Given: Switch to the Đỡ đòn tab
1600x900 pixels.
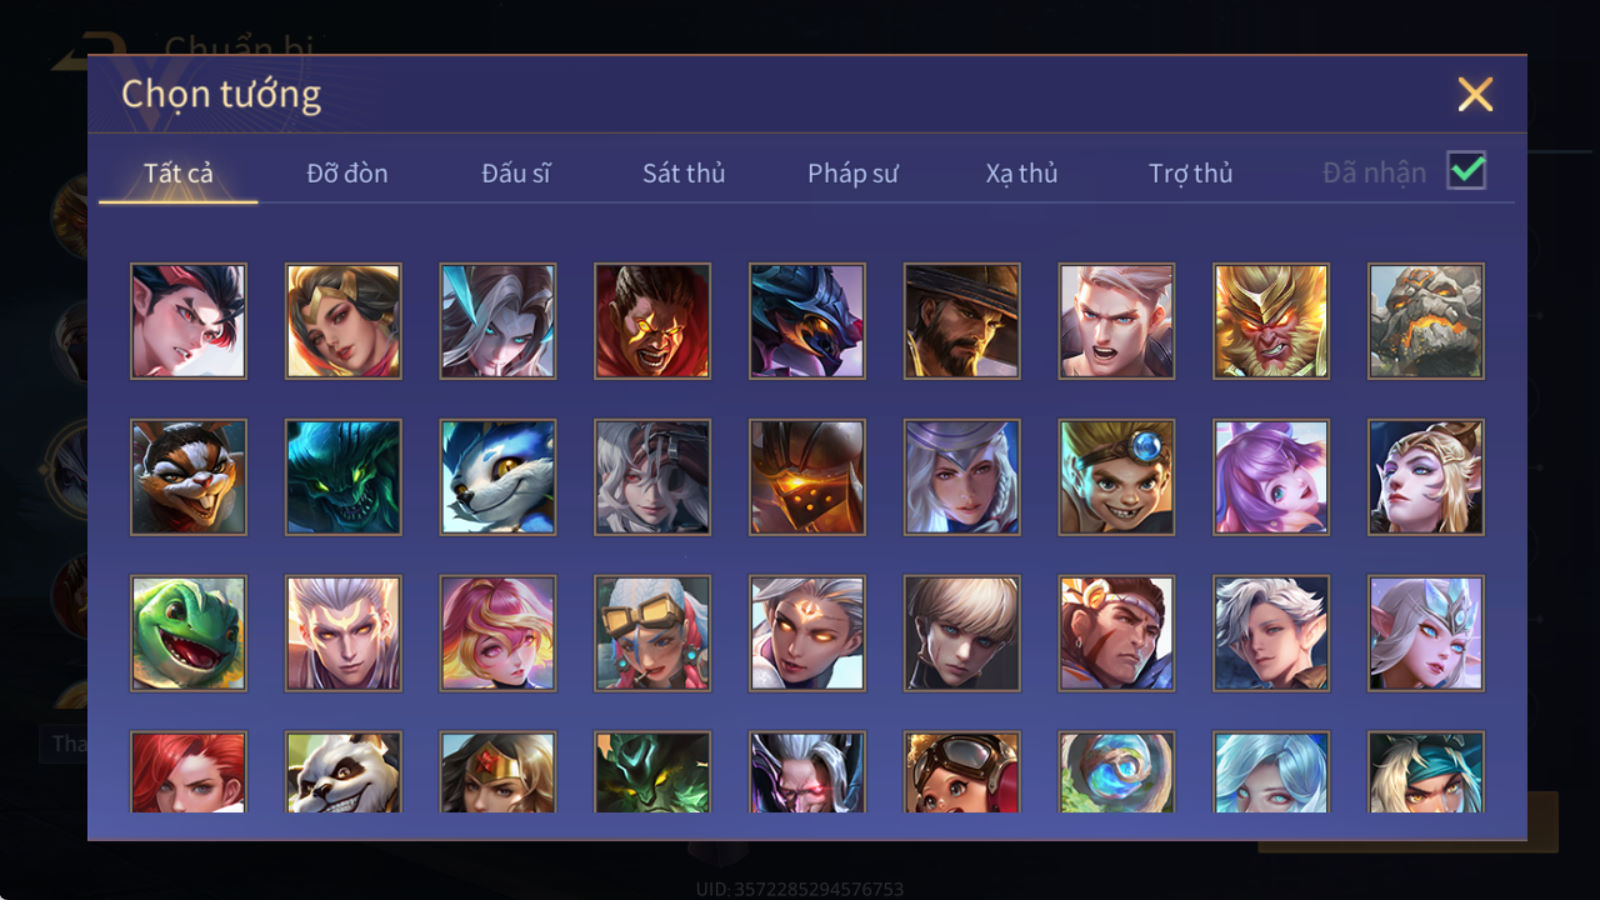Looking at the screenshot, I should point(347,173).
